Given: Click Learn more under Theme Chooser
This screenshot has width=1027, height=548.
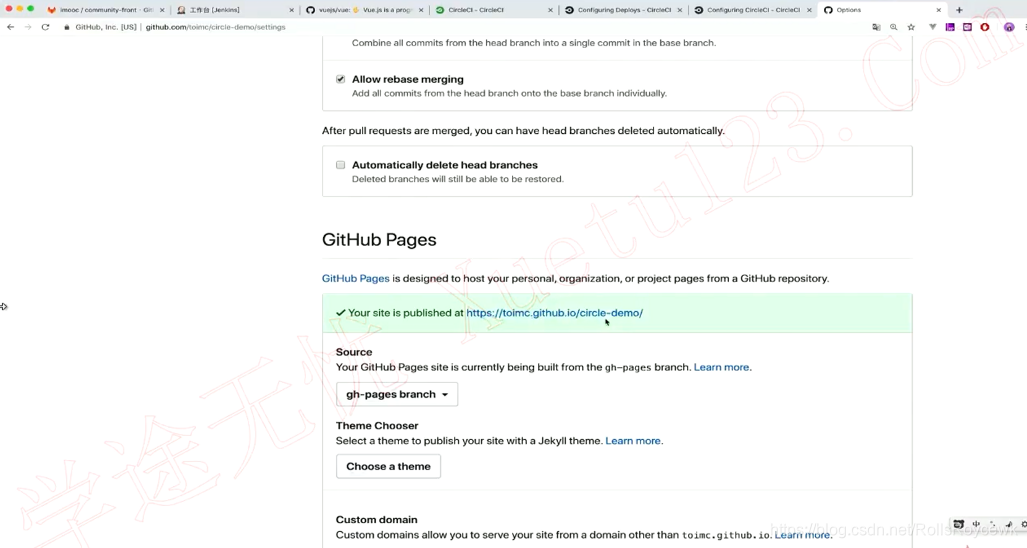Looking at the screenshot, I should point(633,441).
